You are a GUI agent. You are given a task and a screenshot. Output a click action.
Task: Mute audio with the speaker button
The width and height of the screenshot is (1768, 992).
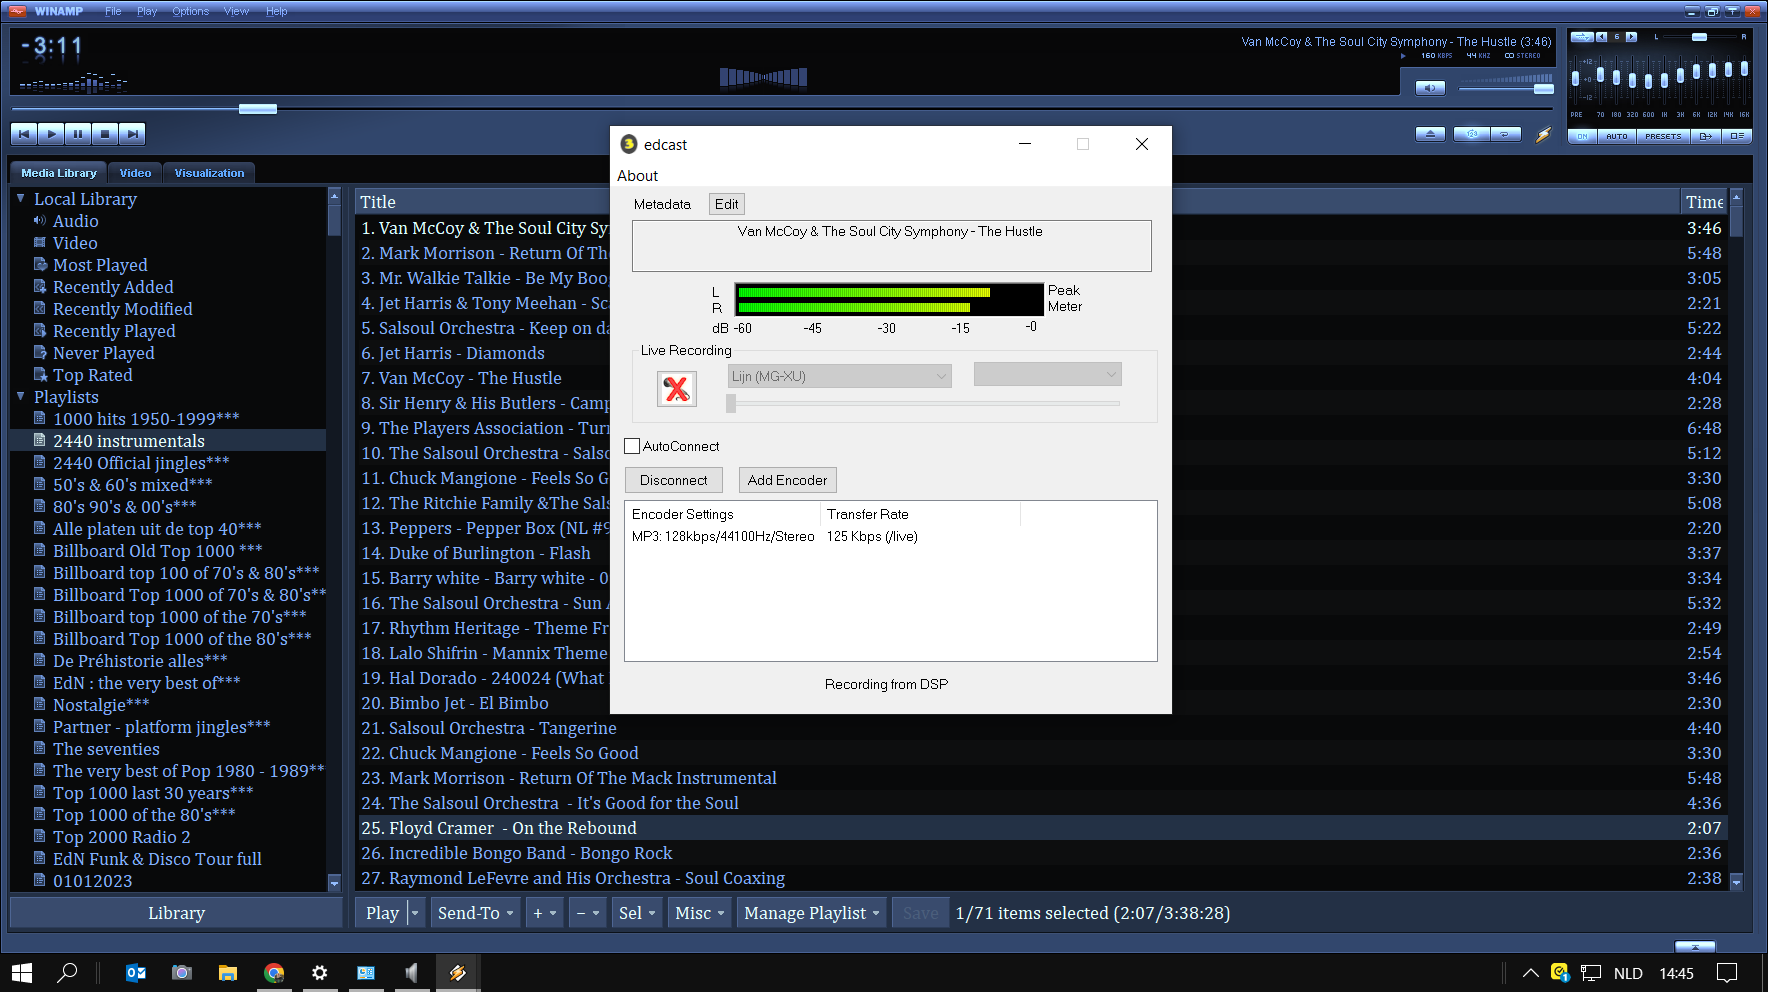pos(1430,88)
